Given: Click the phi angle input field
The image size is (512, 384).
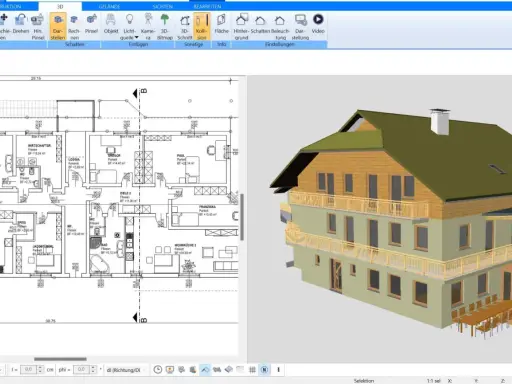Looking at the screenshot, I should [x=81, y=370].
